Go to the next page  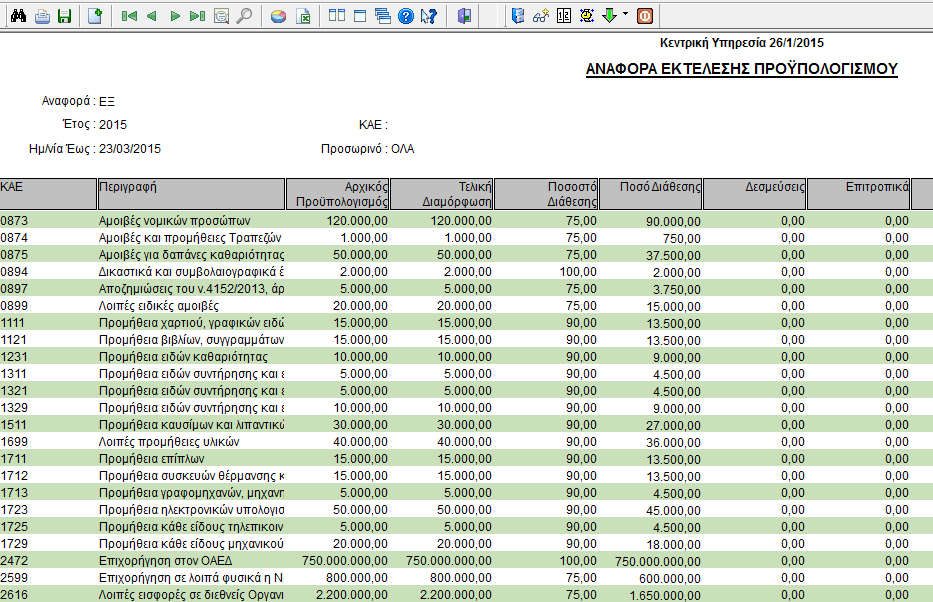pyautogui.click(x=174, y=16)
